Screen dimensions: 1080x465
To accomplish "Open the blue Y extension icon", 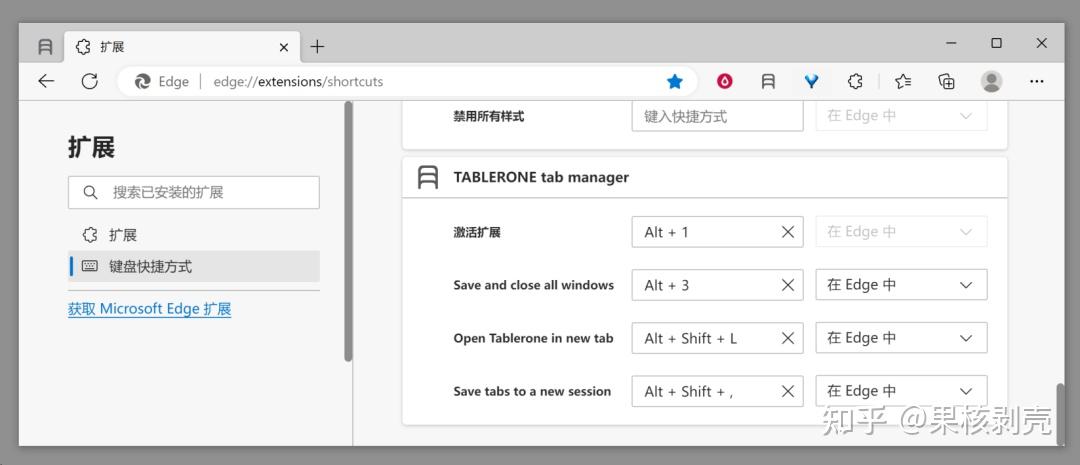I will pos(811,82).
